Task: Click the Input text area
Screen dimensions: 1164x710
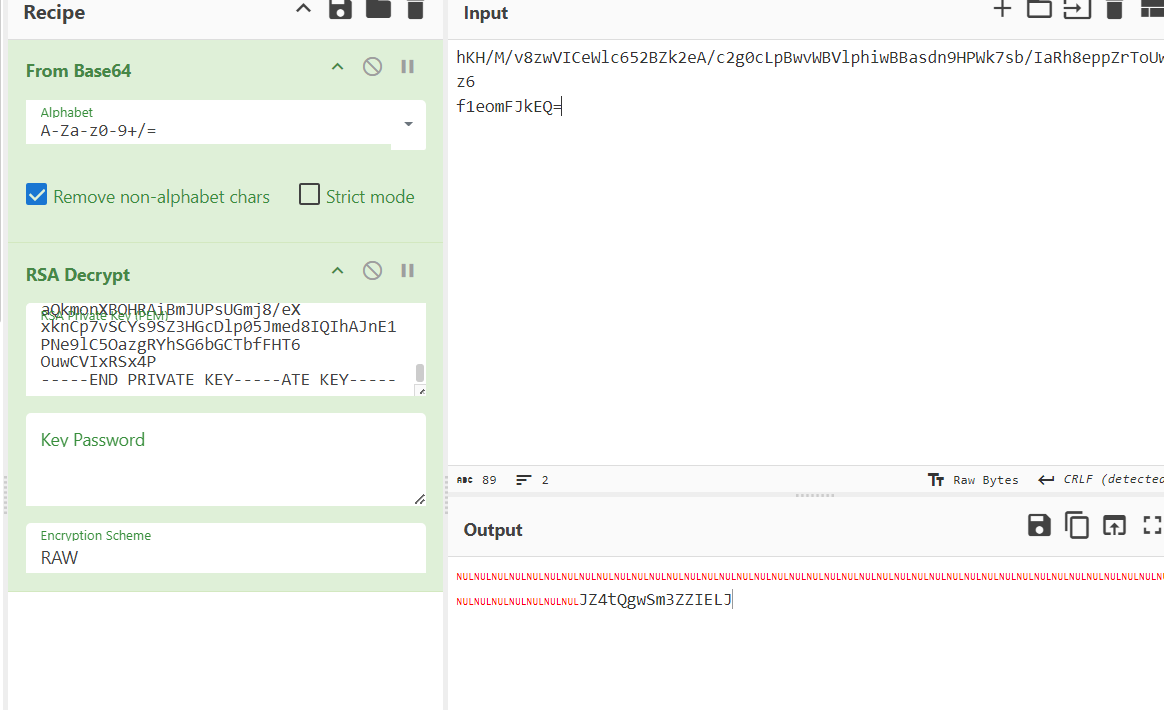Action: click(806, 253)
